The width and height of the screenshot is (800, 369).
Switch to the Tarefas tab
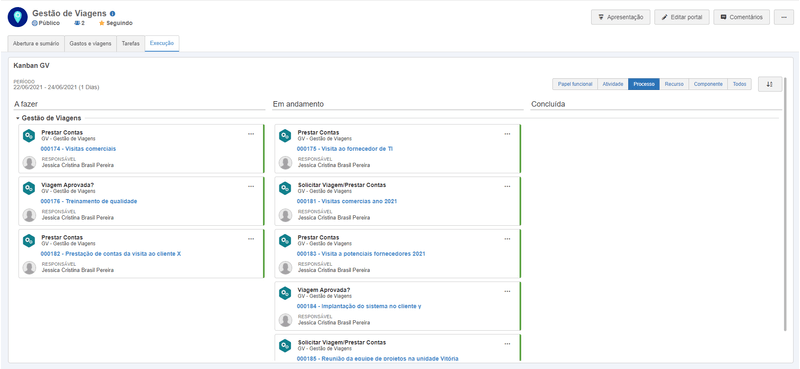coord(131,44)
